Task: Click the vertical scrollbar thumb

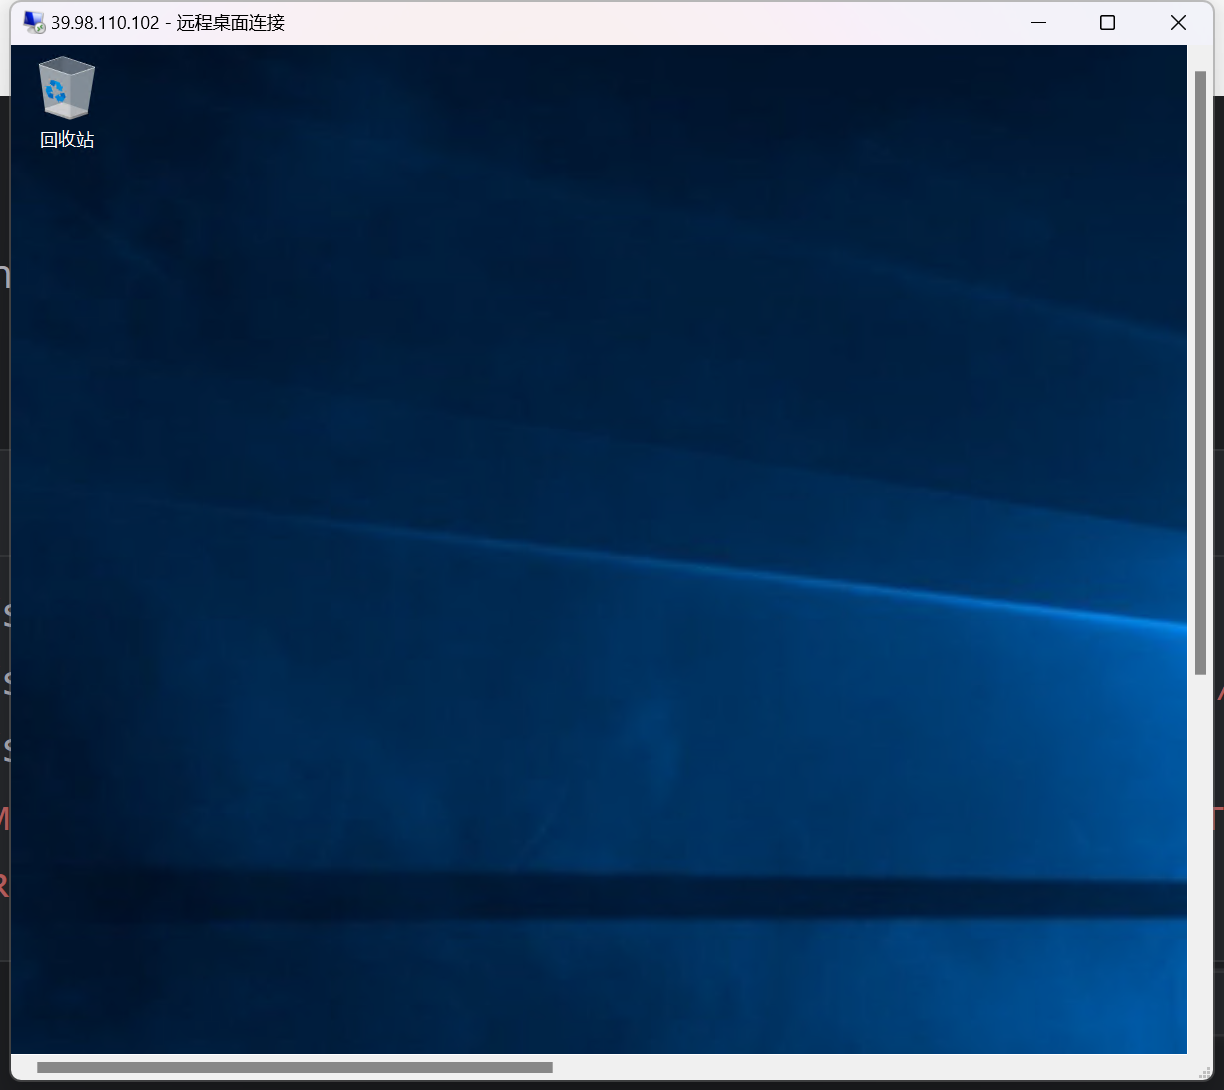Action: point(1201,370)
